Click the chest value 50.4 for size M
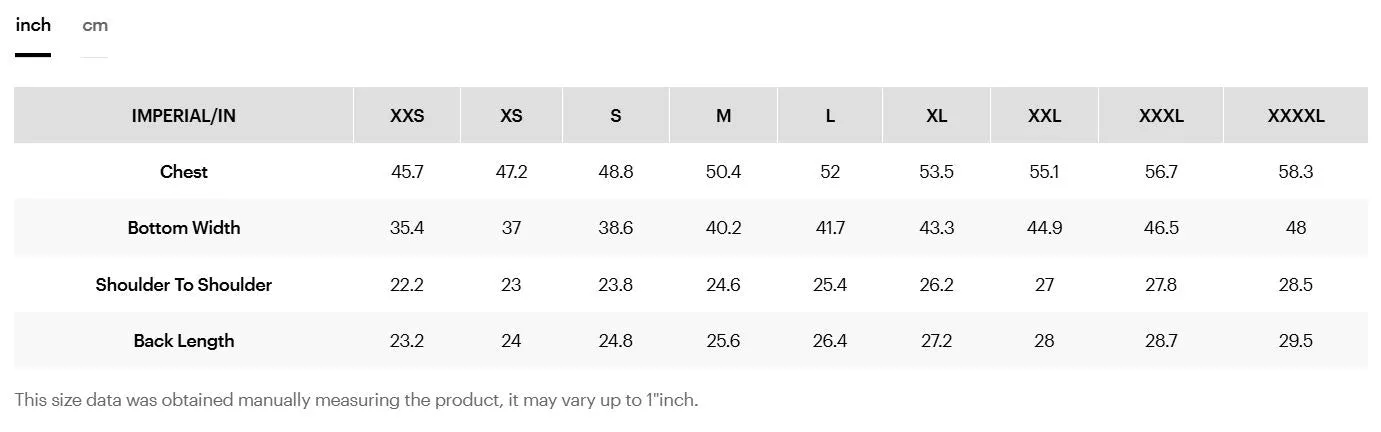Viewport: 1381px width, 432px height. [723, 172]
